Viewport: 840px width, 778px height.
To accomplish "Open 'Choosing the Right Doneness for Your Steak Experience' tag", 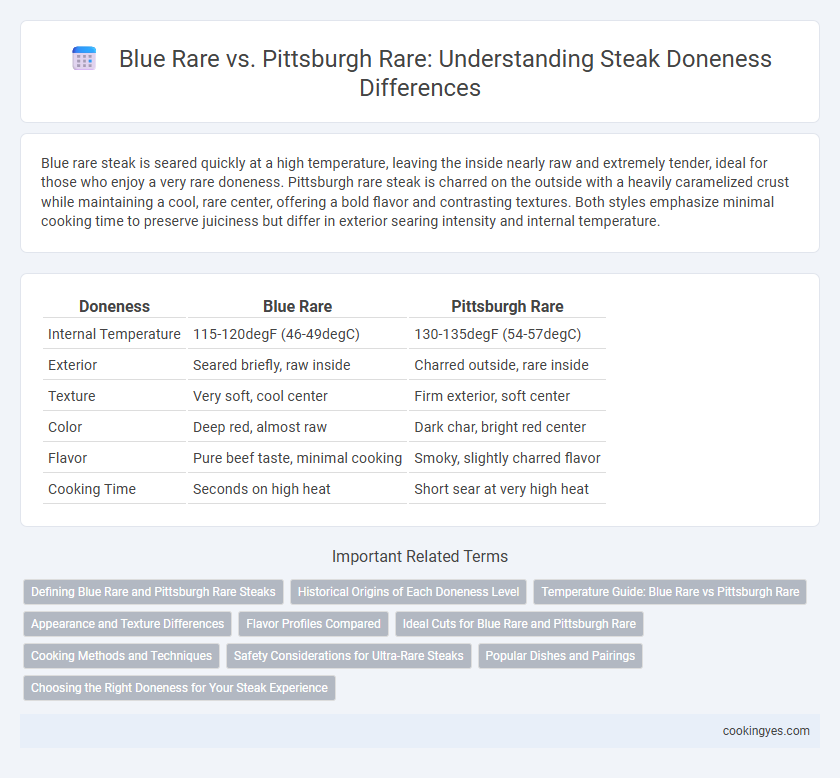I will click(x=179, y=688).
